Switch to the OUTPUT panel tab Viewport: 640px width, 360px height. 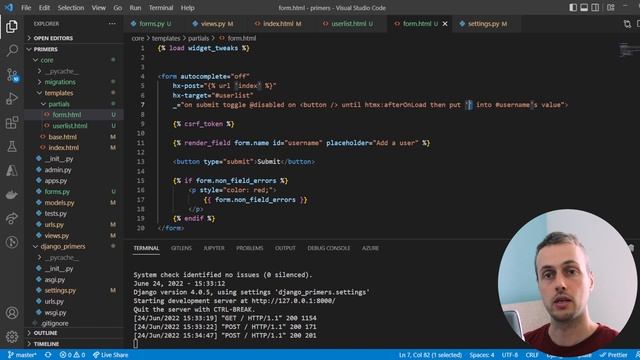[285, 248]
